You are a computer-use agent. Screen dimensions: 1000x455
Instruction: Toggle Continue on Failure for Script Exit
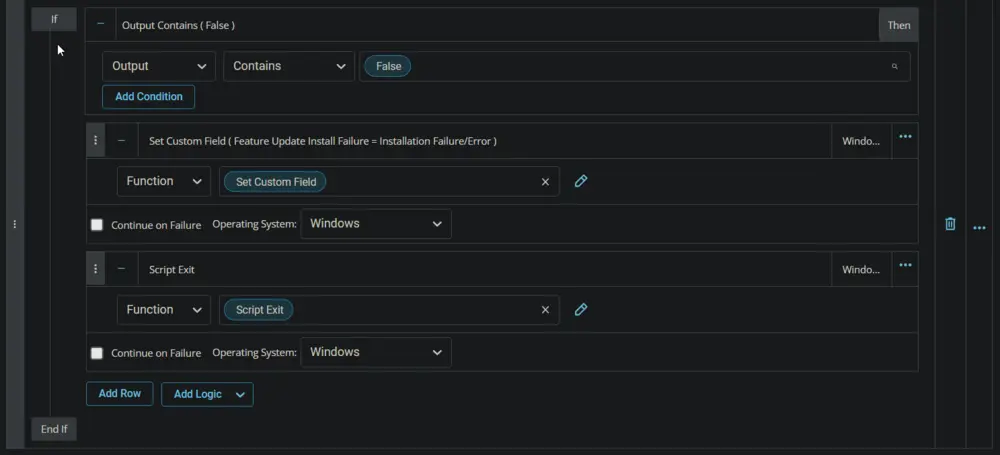(x=97, y=353)
